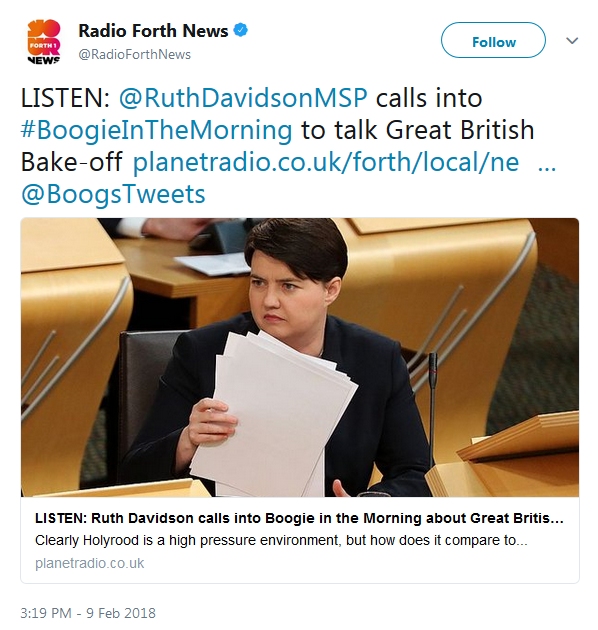Browse the #BoogieInTheMorning hashtag
This screenshot has height=630, width=598.
coord(156,131)
